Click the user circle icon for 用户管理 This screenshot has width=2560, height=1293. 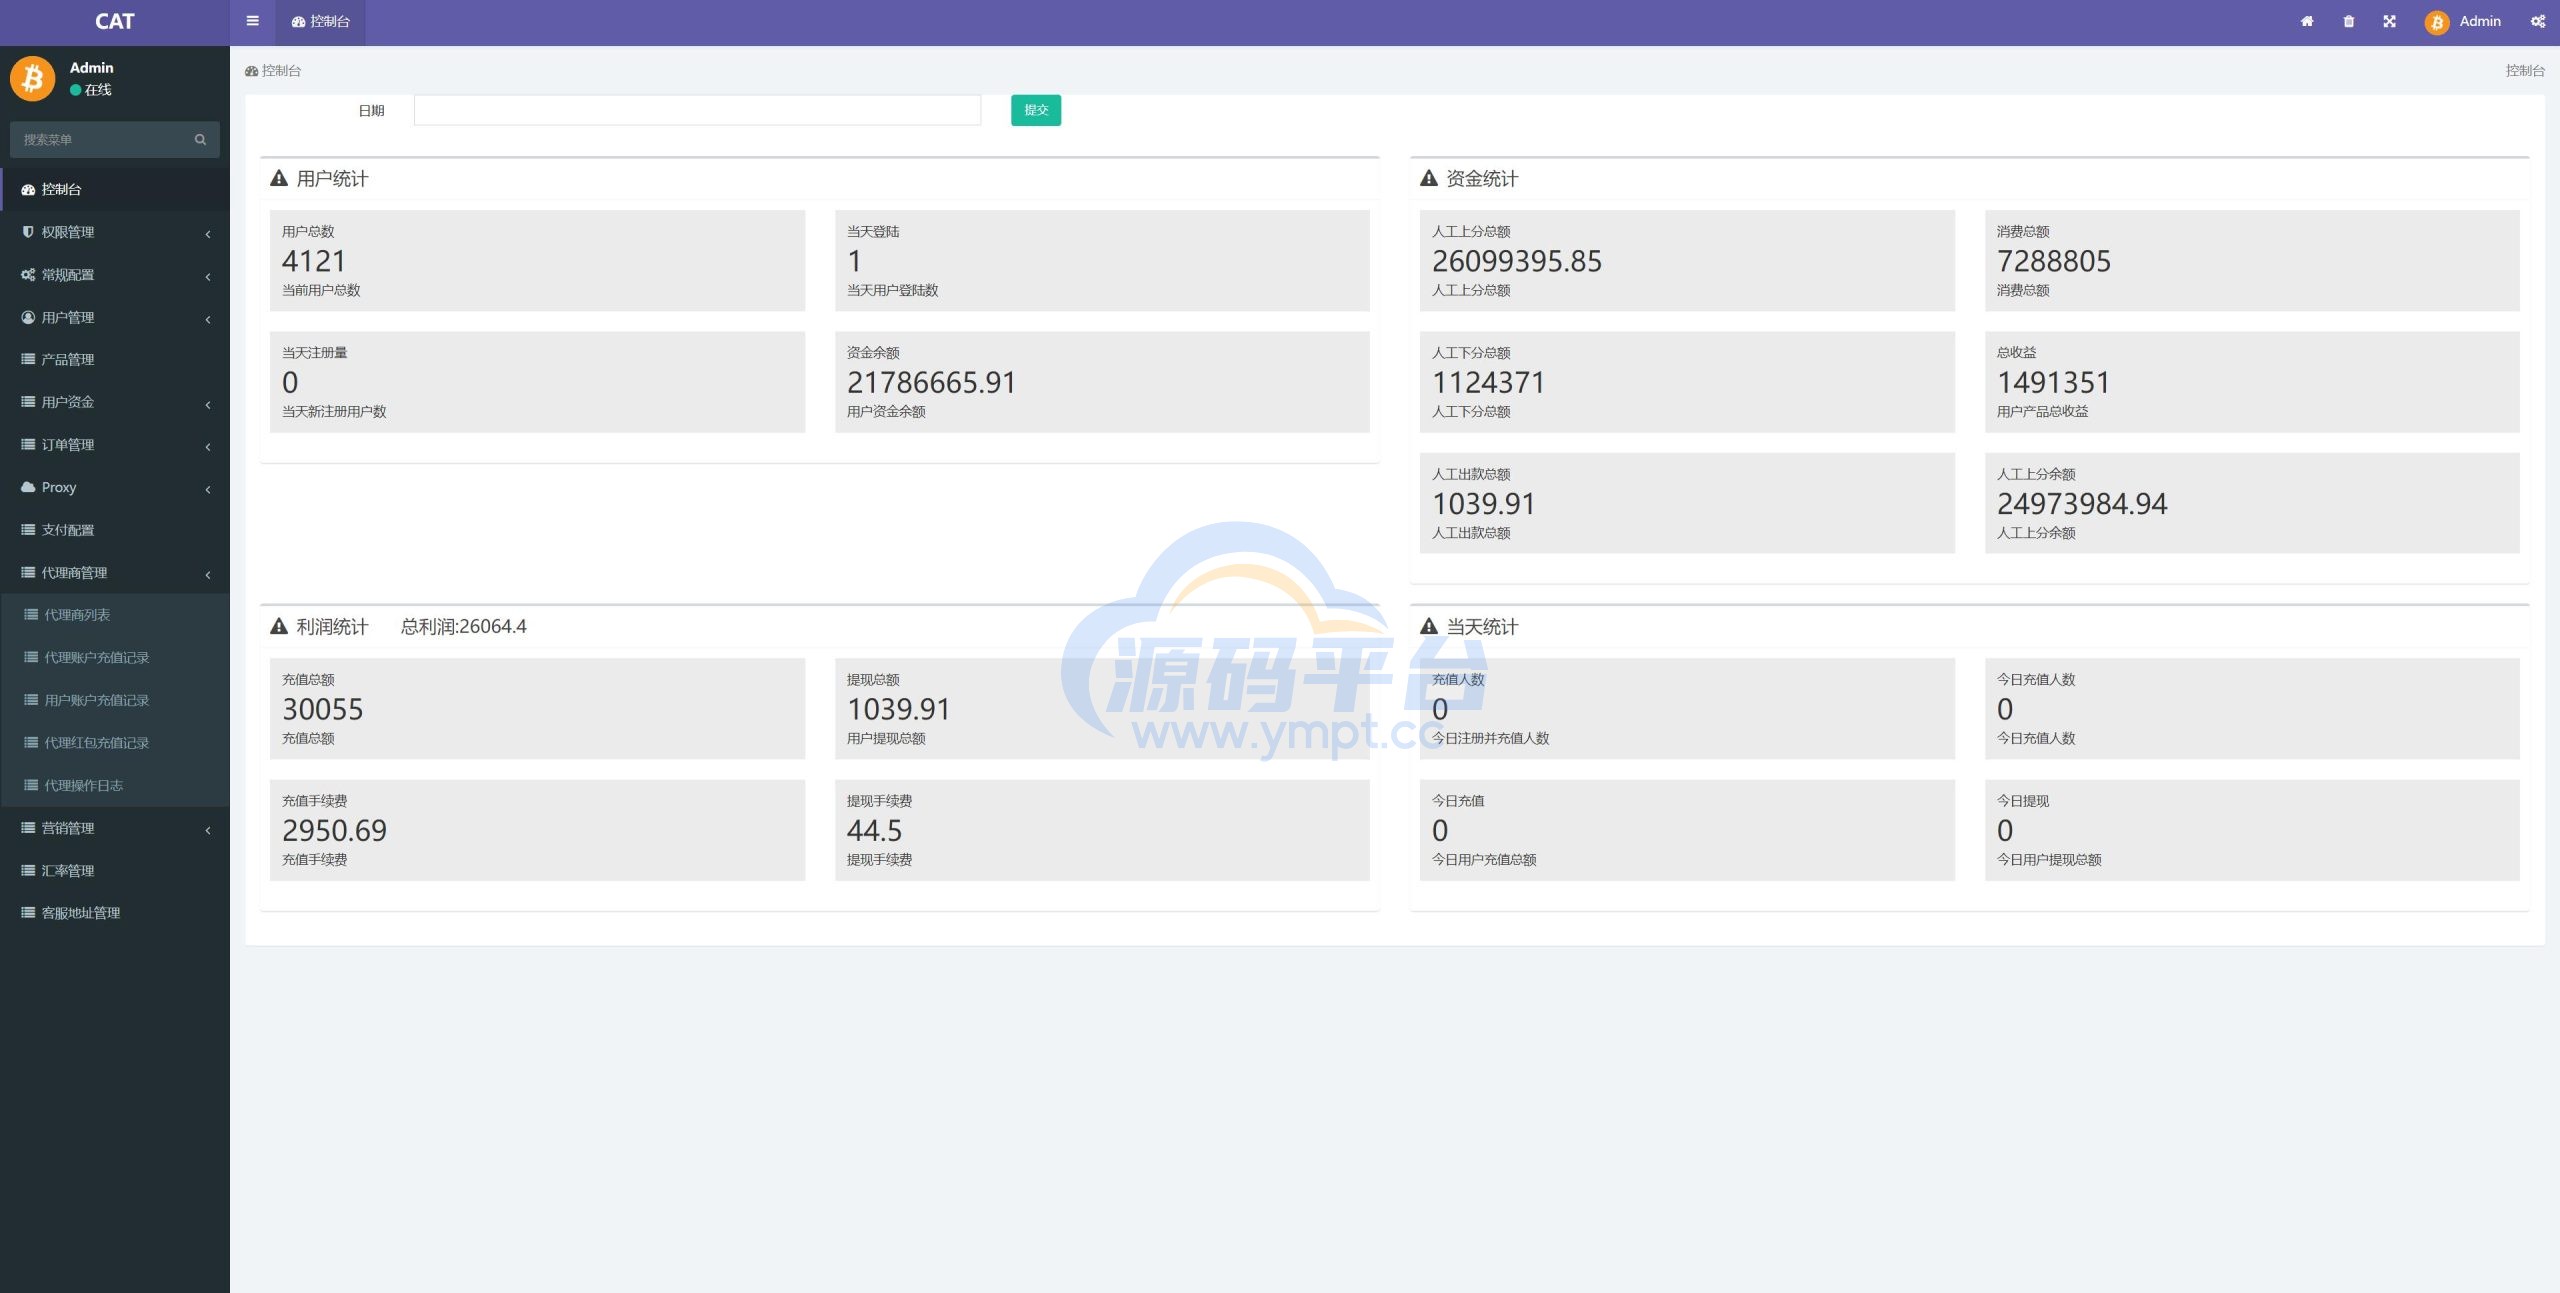click(28, 317)
